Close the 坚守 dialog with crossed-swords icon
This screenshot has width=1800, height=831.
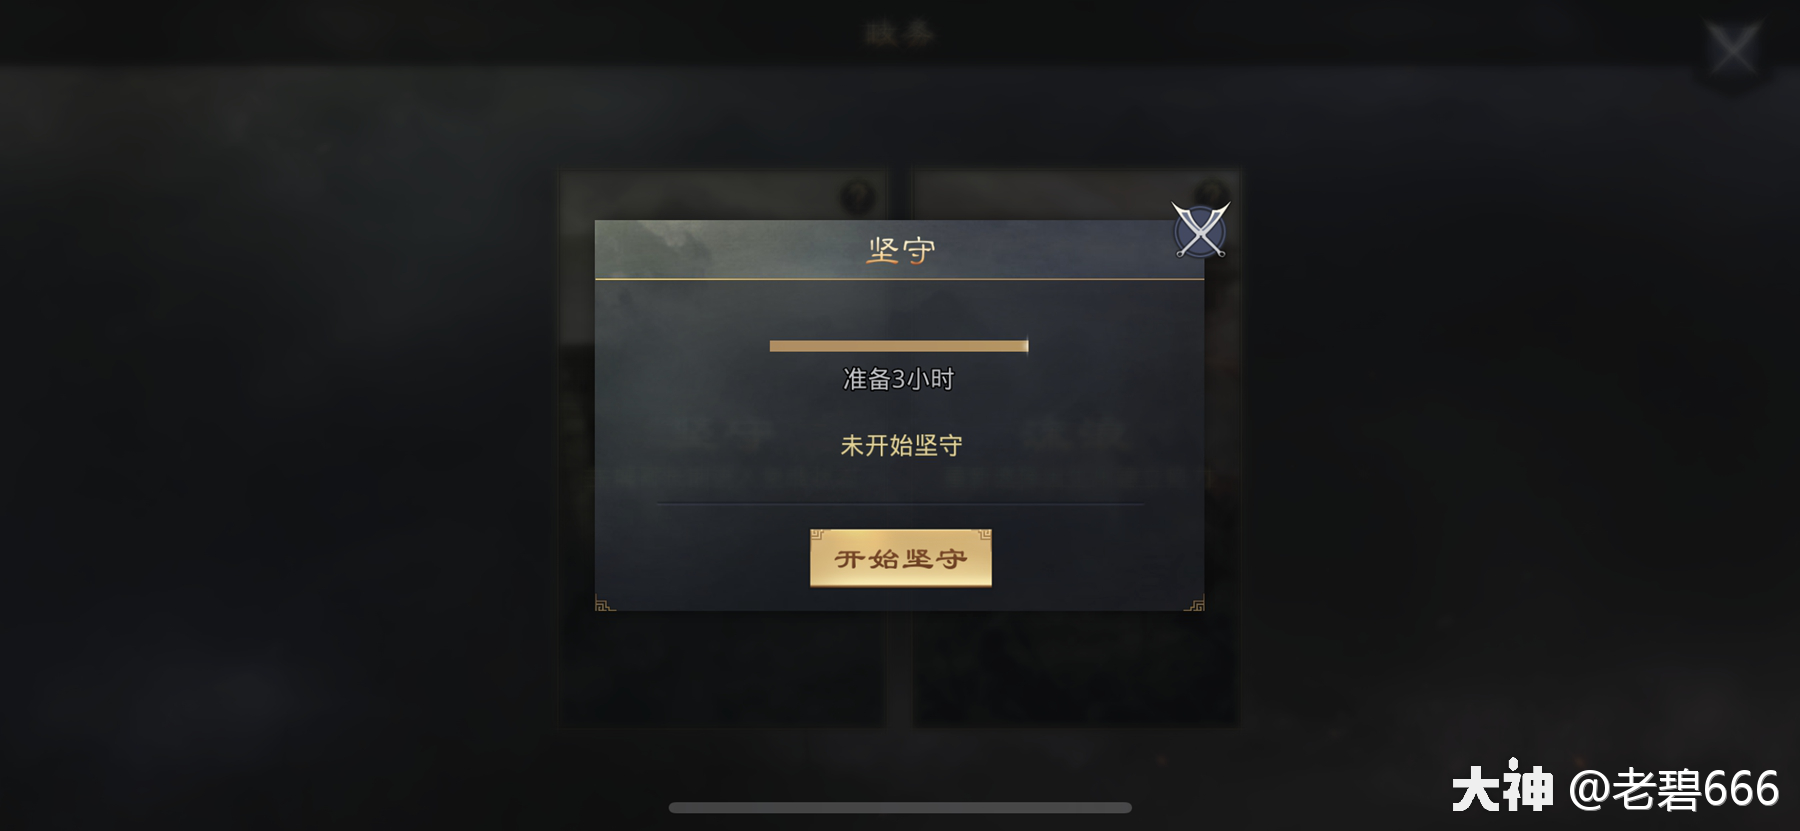tap(1200, 230)
